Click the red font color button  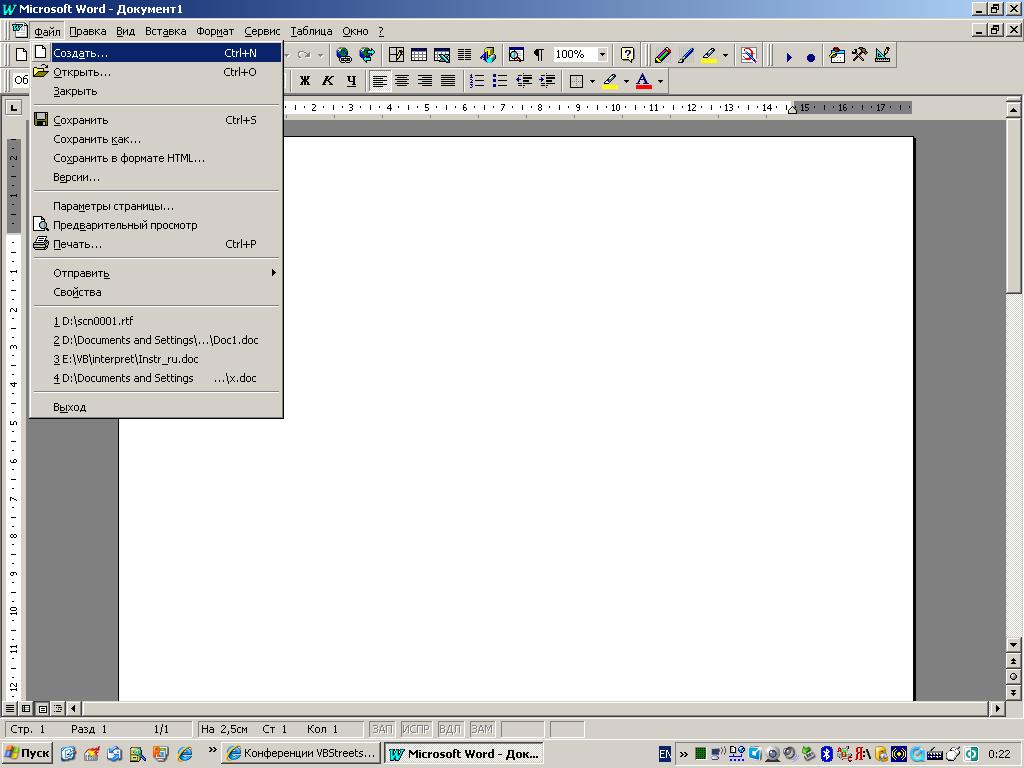pyautogui.click(x=643, y=82)
